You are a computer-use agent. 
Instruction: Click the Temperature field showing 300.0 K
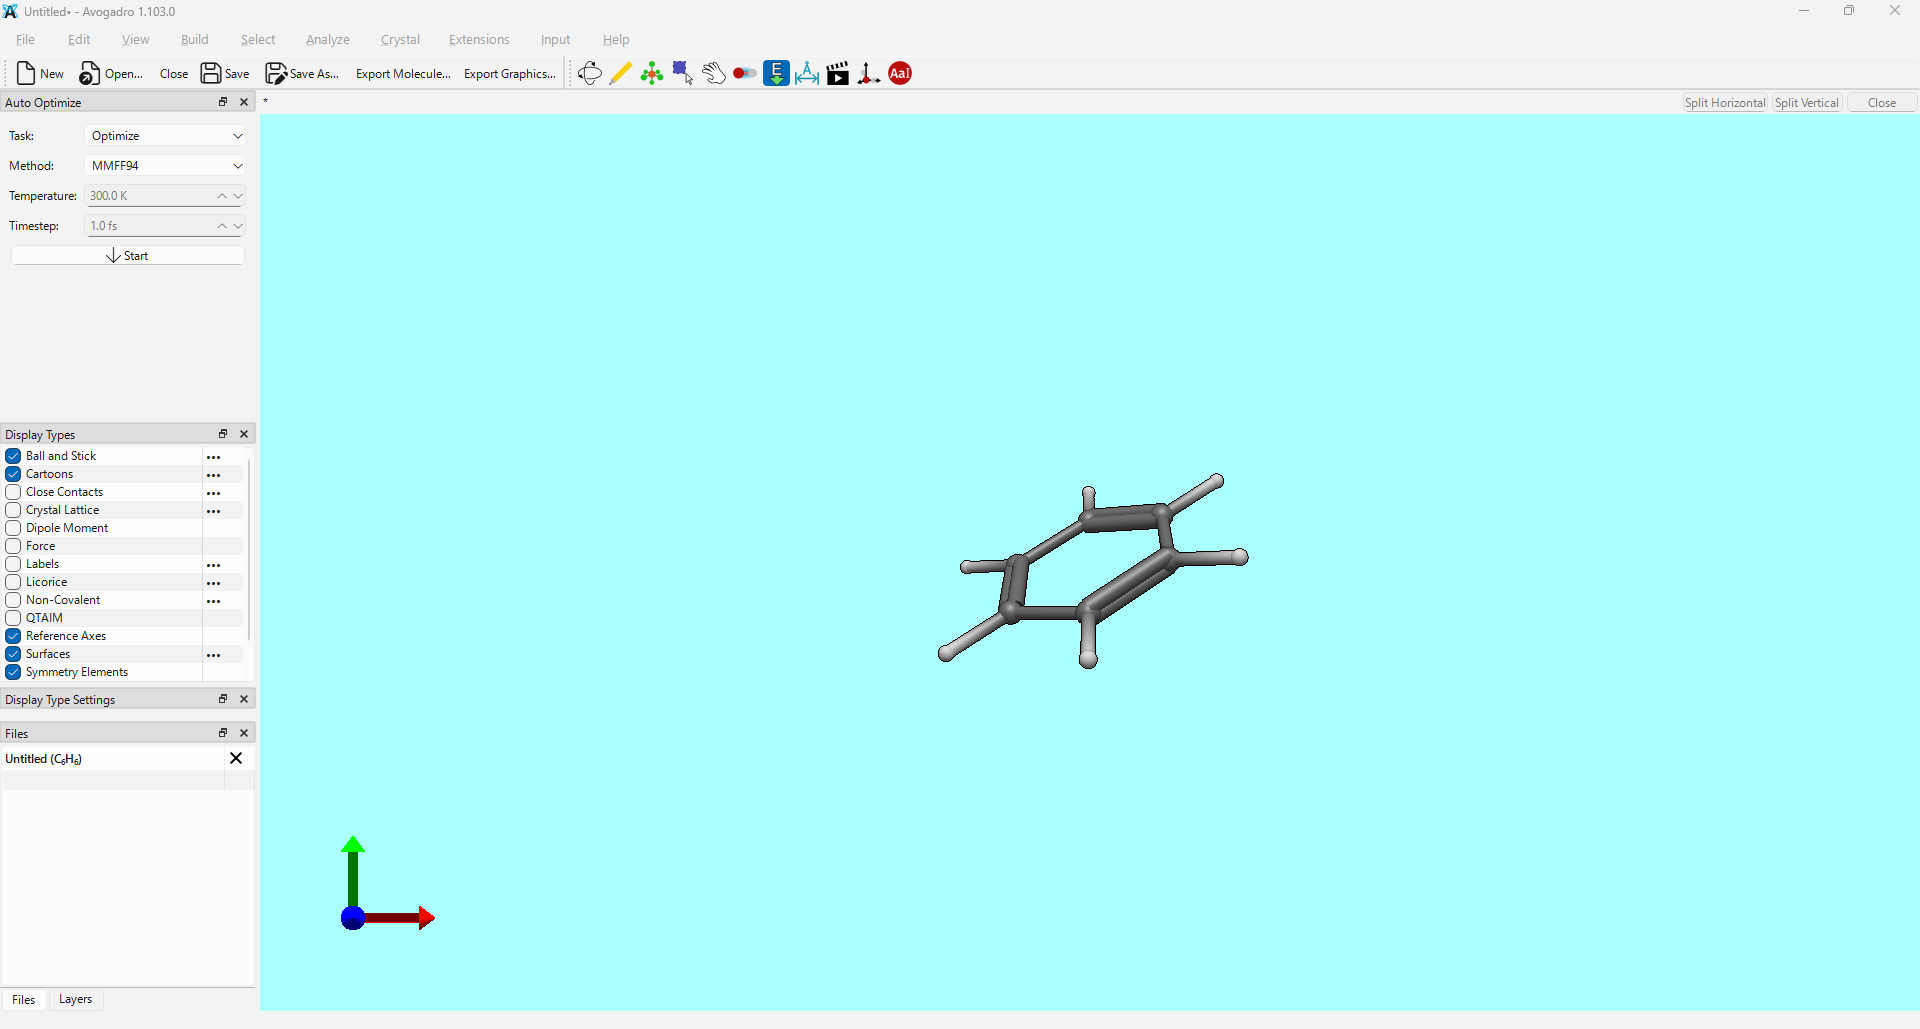click(150, 196)
